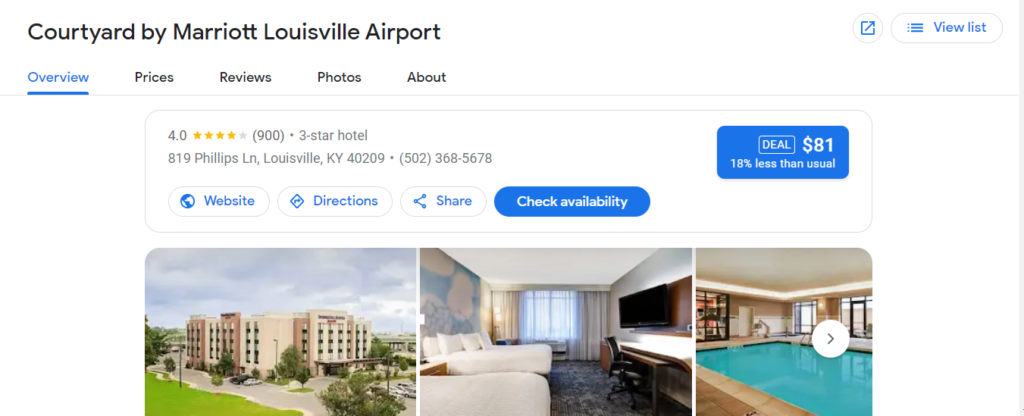The height and width of the screenshot is (416, 1024).
Task: Open the guest room bedroom photo
Action: 556,332
